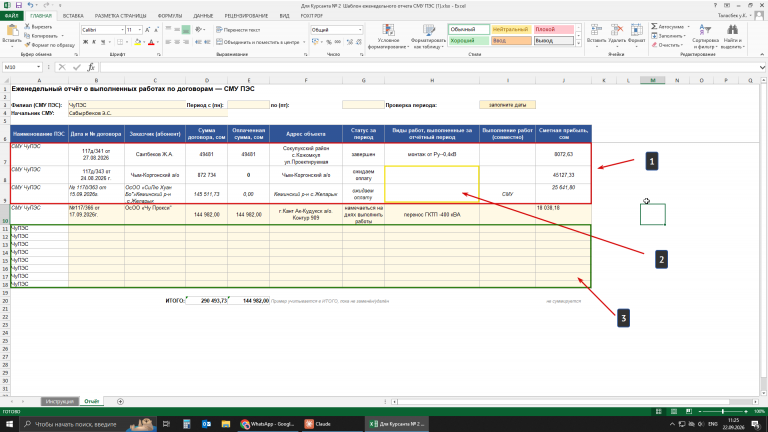Click the Undo arrow icon

30,5
